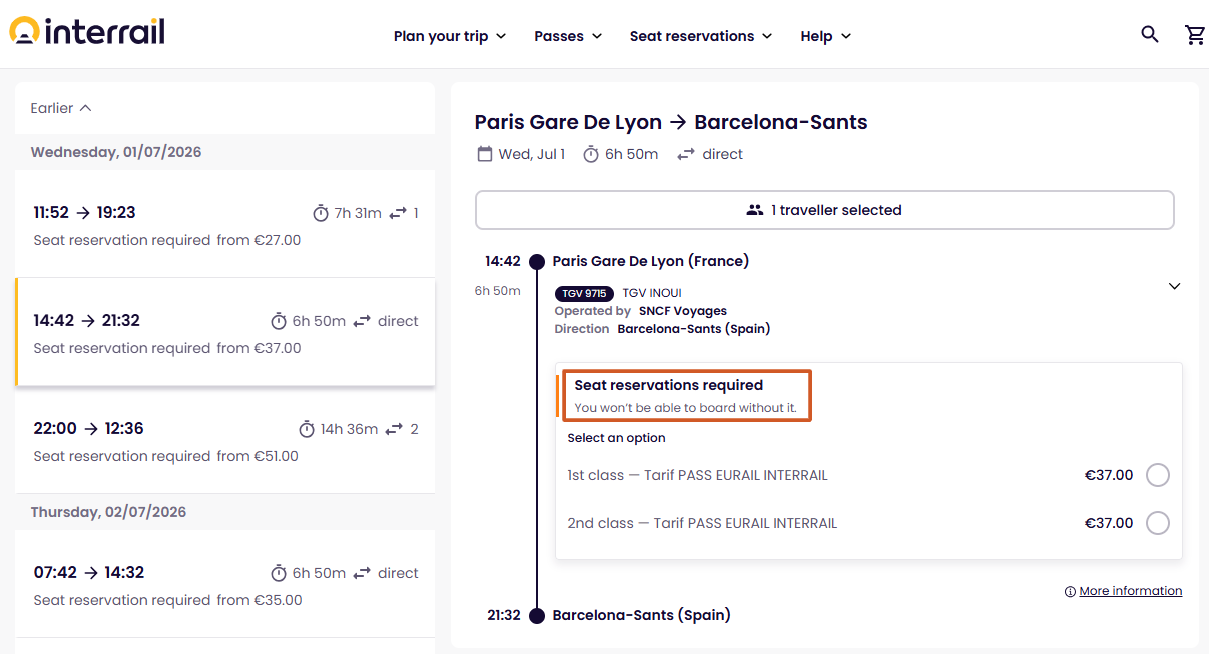Click the 14h 36m duration text
1209x654 pixels.
(349, 429)
